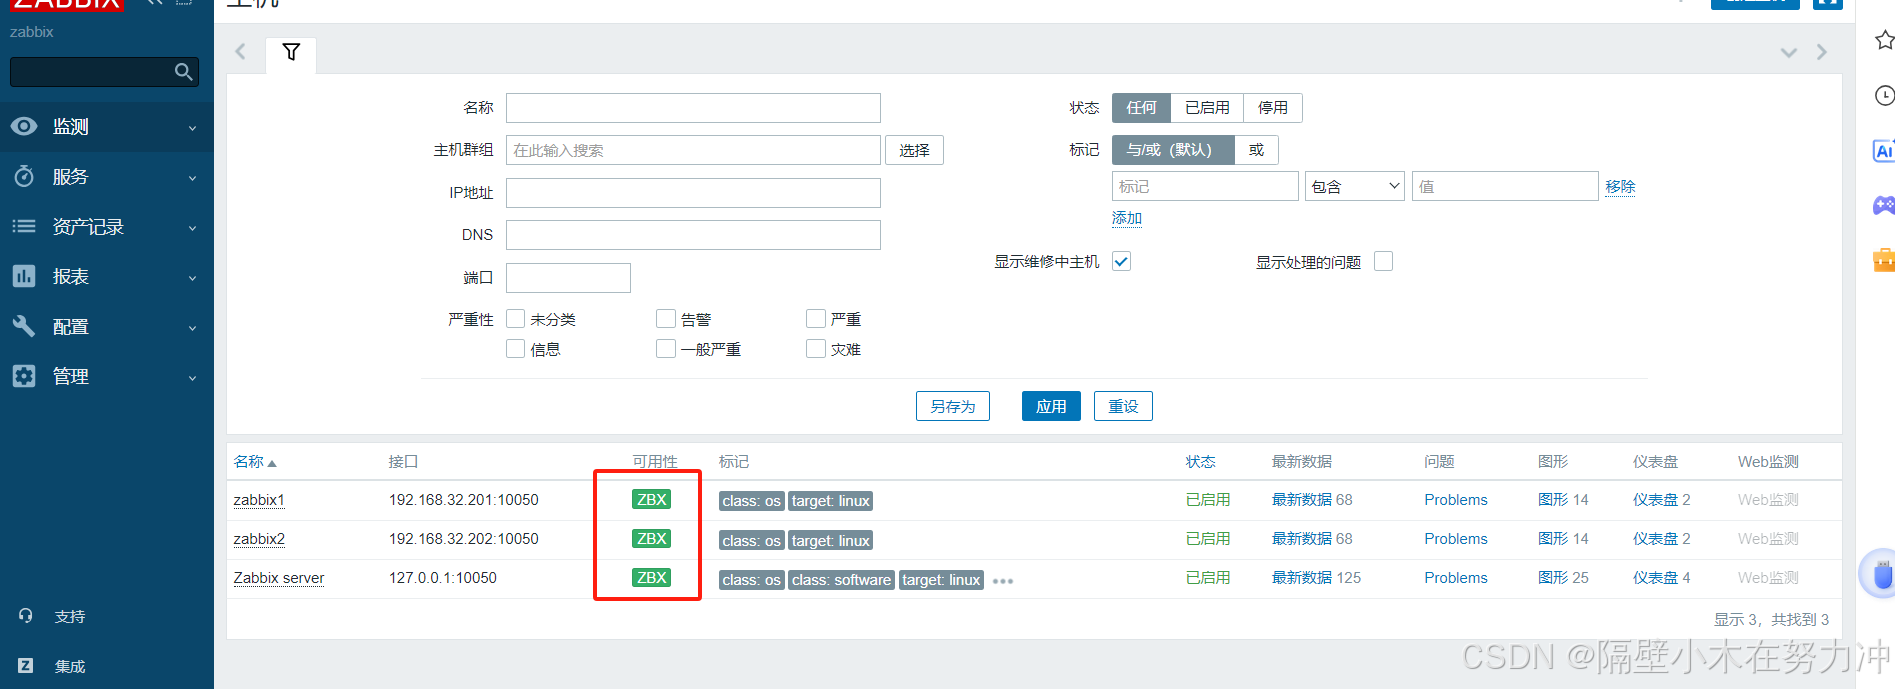The width and height of the screenshot is (1895, 689).
Task: Click the sidebar search magnifier icon
Action: [183, 72]
